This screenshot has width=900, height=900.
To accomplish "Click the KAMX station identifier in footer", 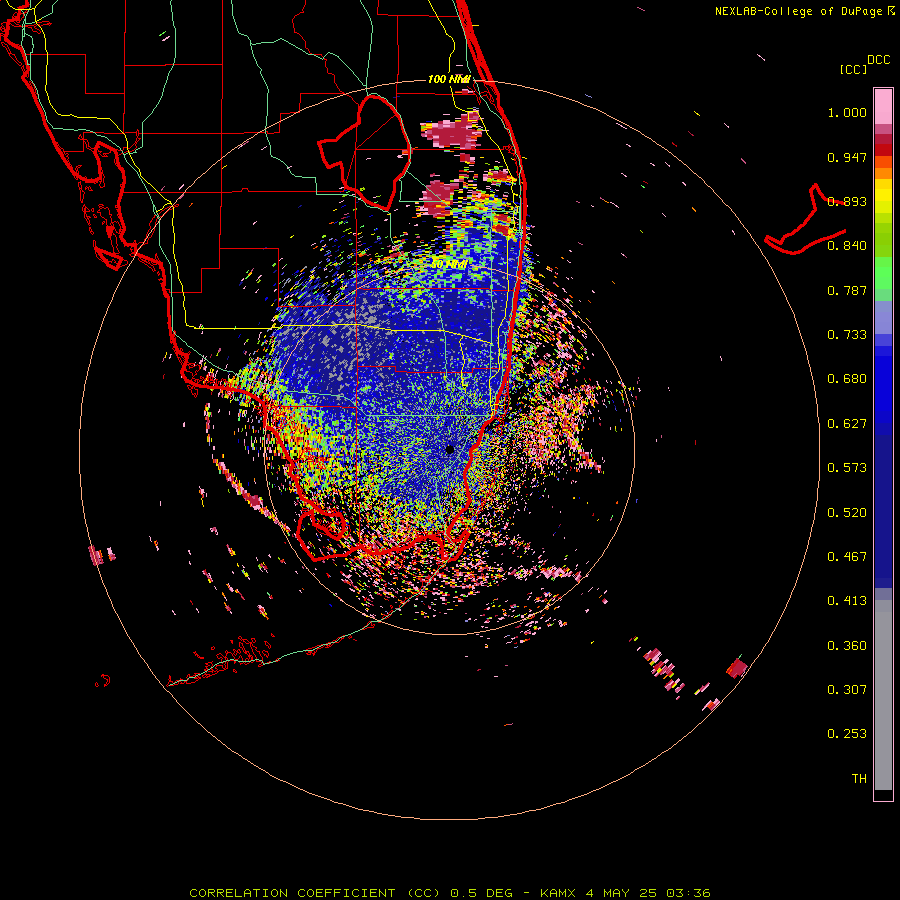I will [x=557, y=893].
